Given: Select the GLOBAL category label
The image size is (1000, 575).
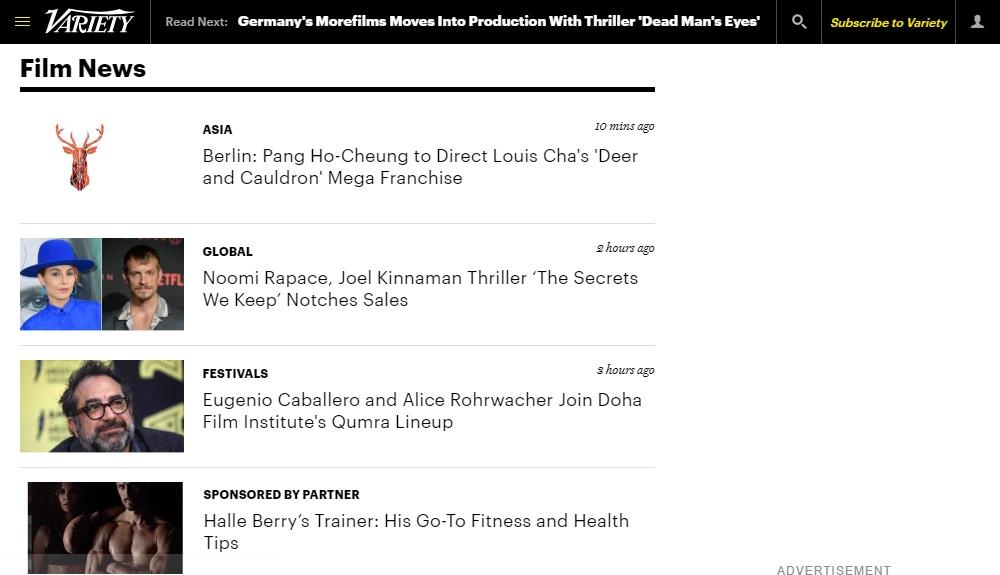Looking at the screenshot, I should (227, 251).
